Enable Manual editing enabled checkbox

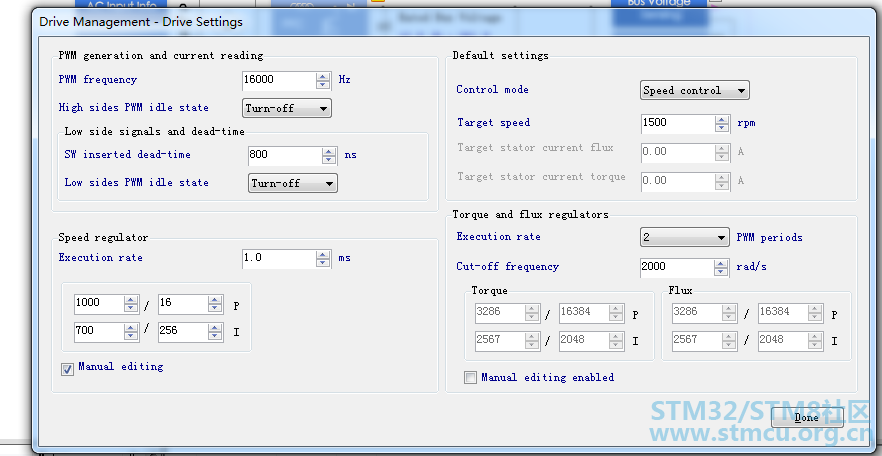tap(470, 378)
